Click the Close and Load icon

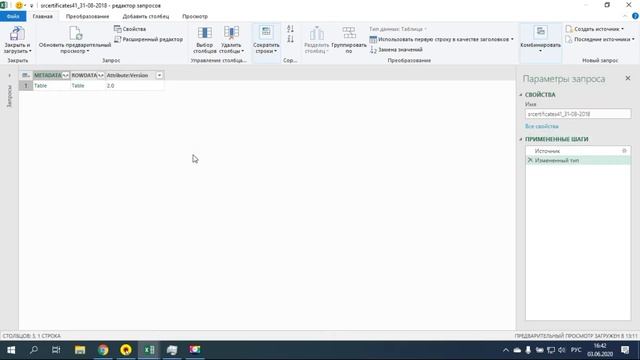click(17, 33)
